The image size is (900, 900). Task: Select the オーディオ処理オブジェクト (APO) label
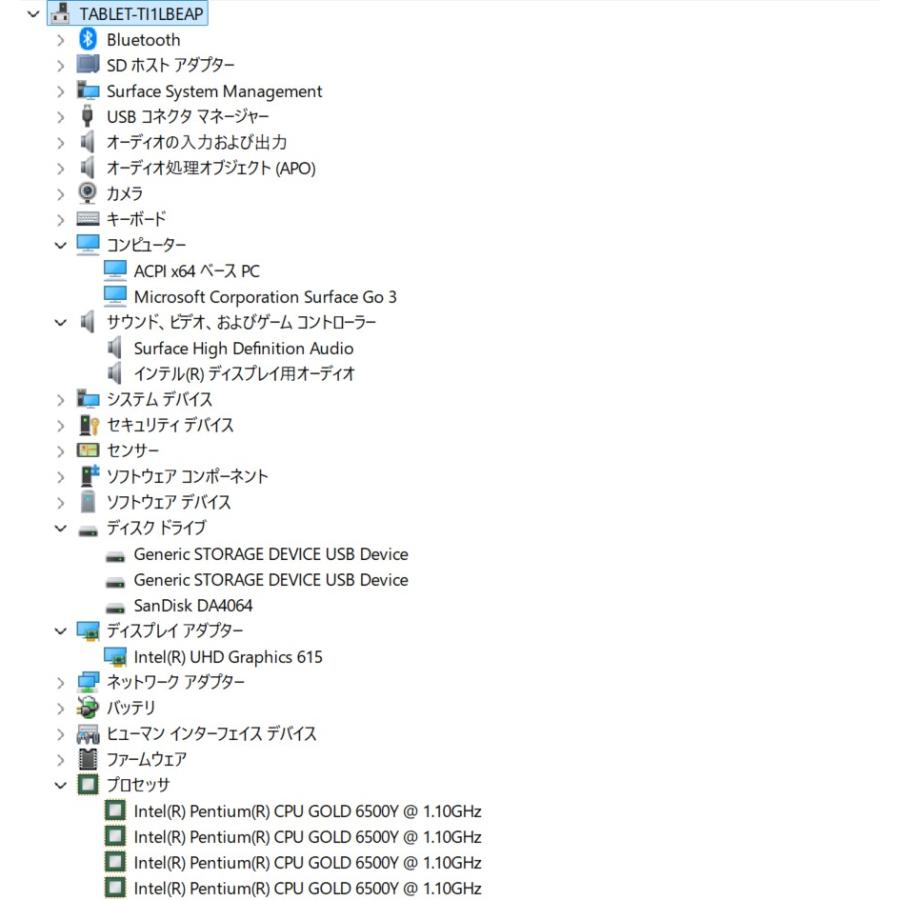(x=211, y=168)
